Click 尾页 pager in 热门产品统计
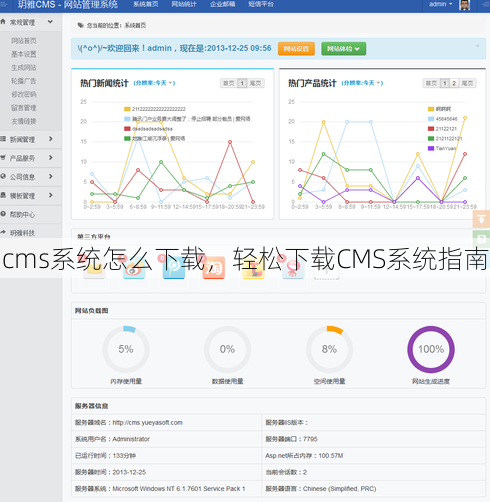Screen dimensions: 490x502 pyautogui.click(x=467, y=83)
